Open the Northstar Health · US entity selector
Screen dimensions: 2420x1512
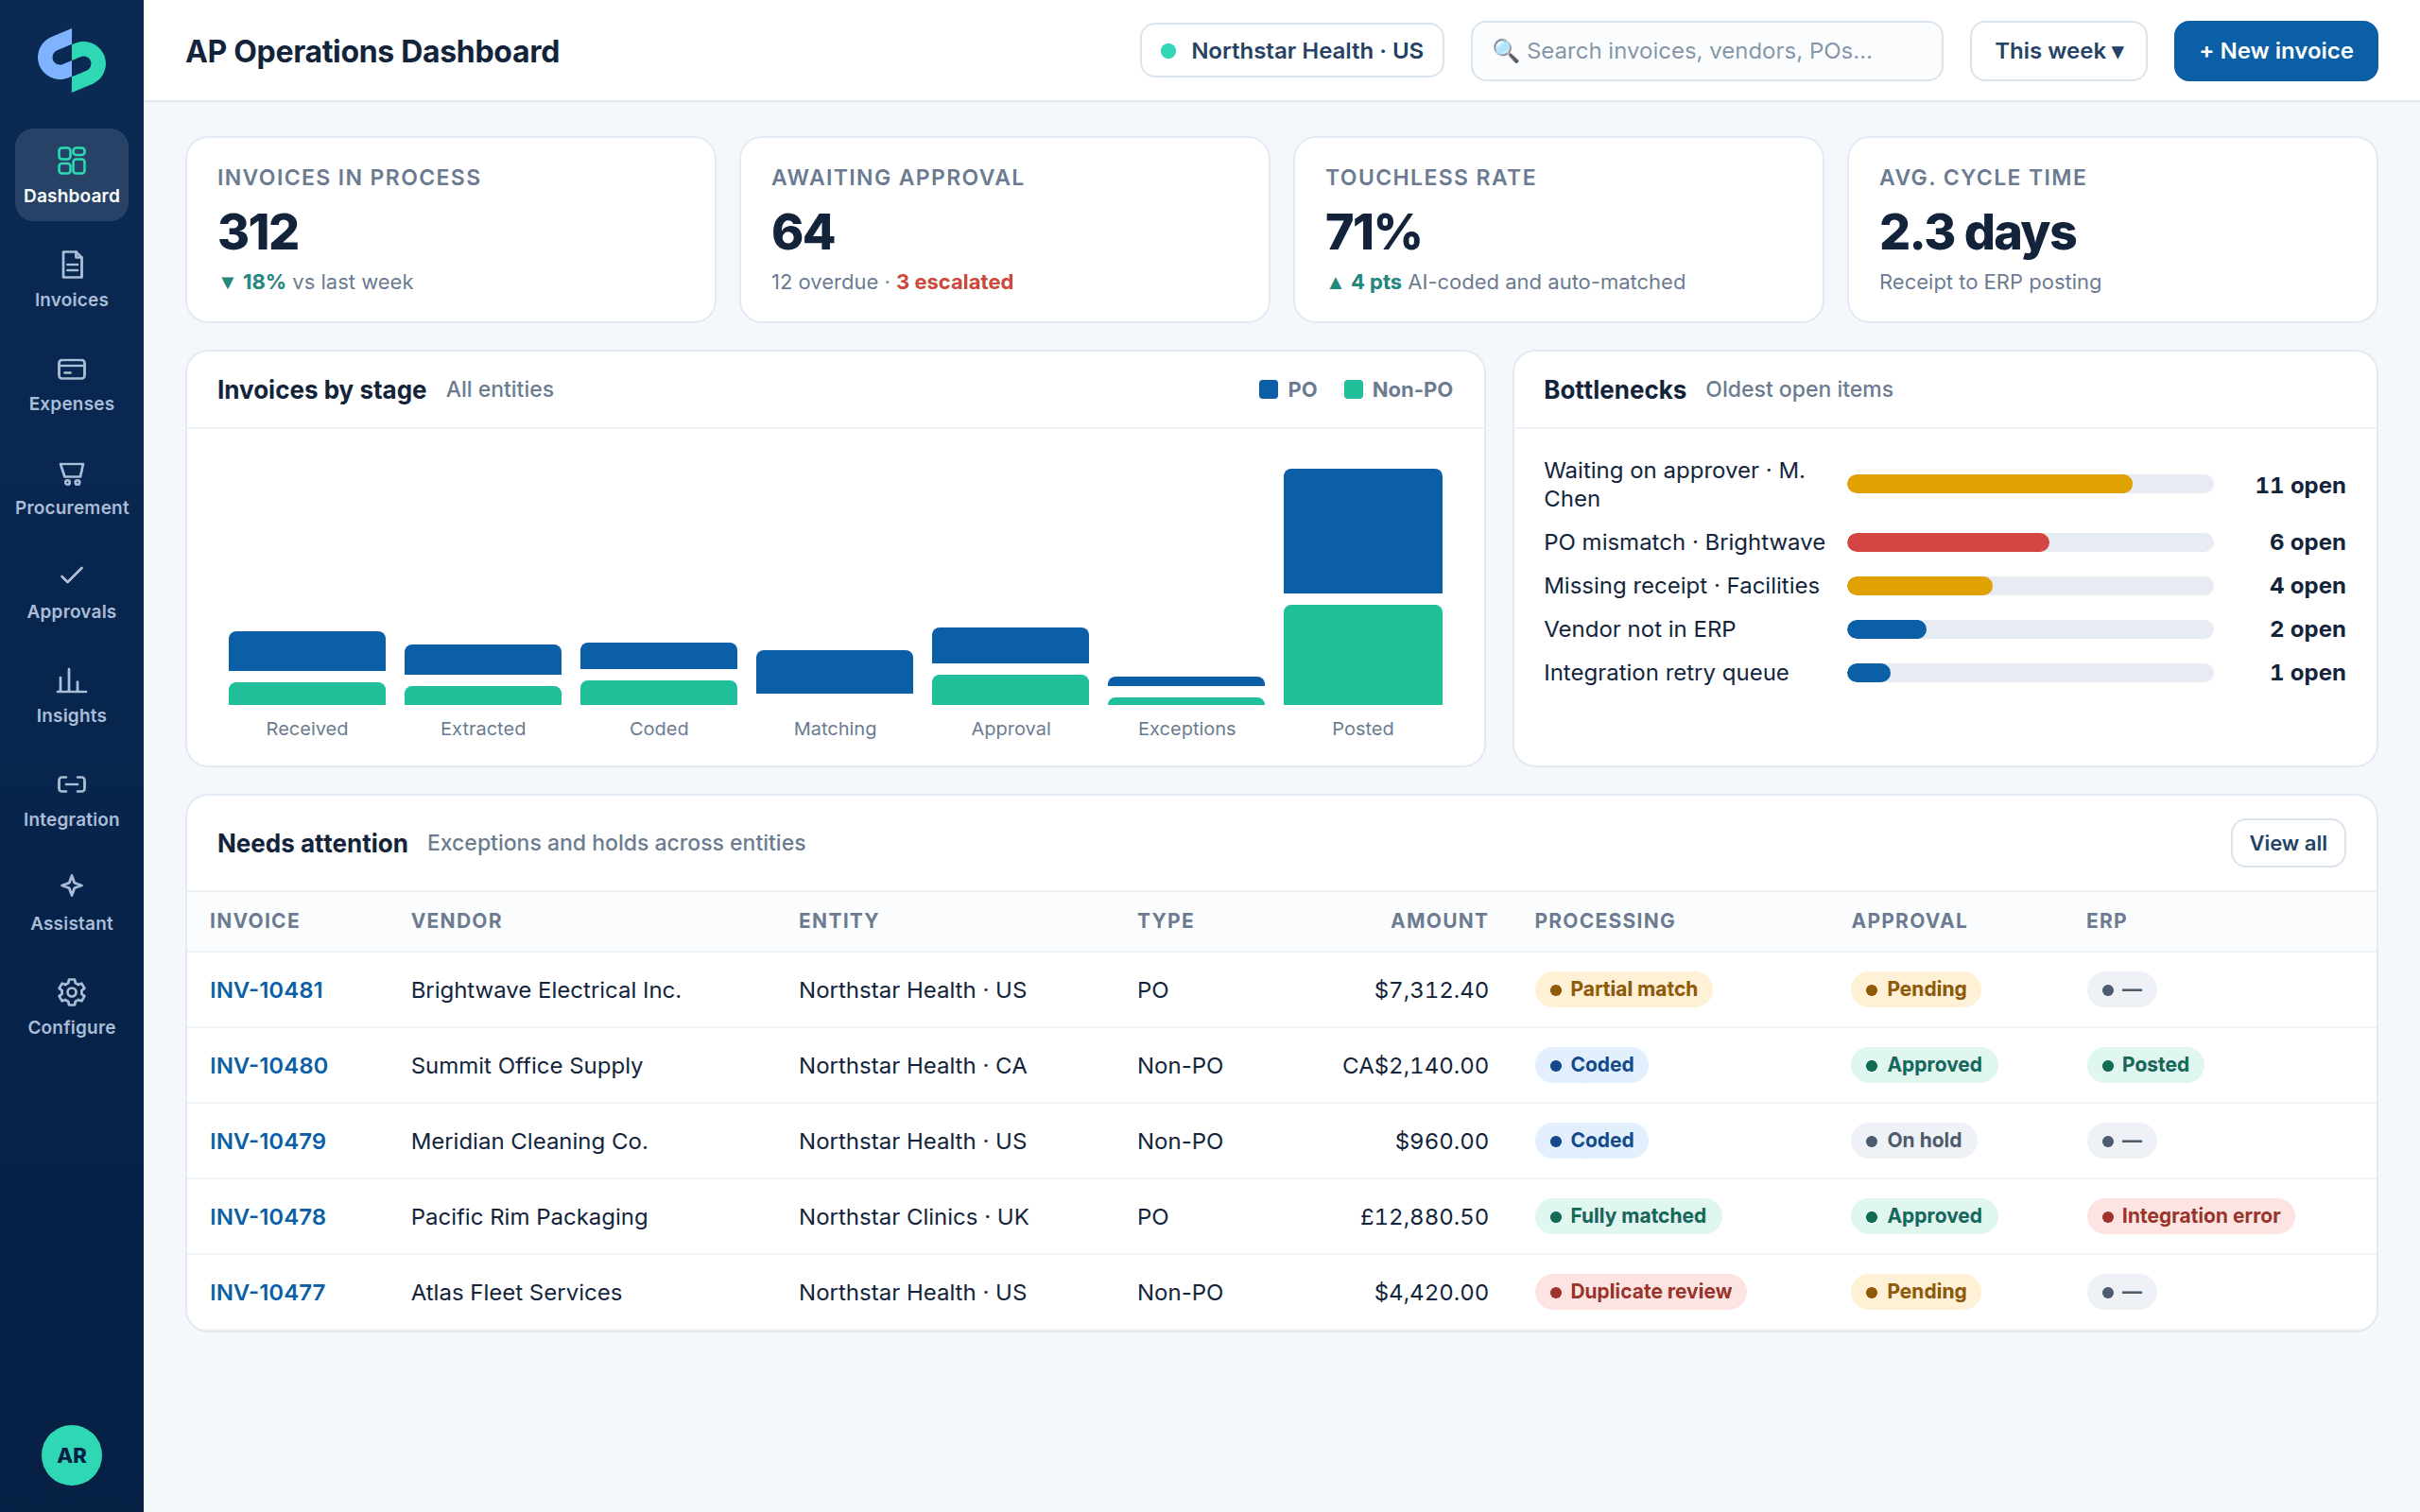(1291, 51)
